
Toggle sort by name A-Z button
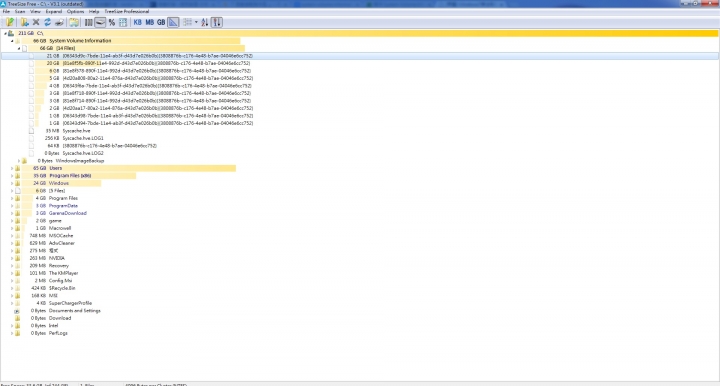pyautogui.click(x=205, y=22)
